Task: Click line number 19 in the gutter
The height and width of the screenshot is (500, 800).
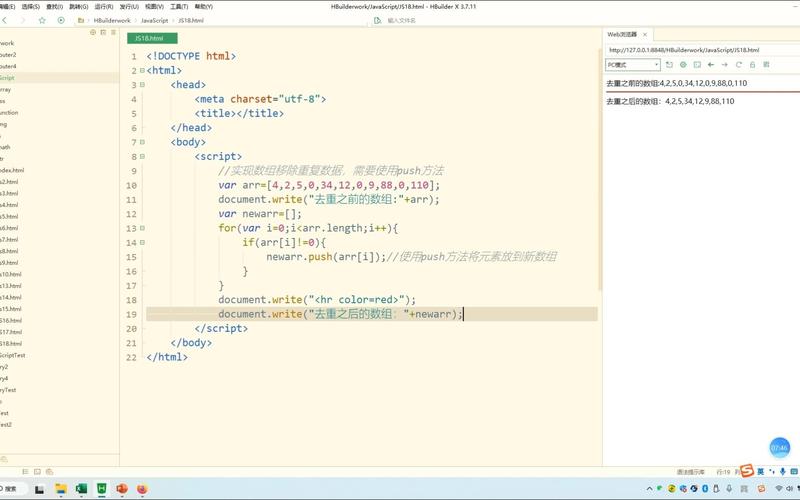Action: pos(132,314)
